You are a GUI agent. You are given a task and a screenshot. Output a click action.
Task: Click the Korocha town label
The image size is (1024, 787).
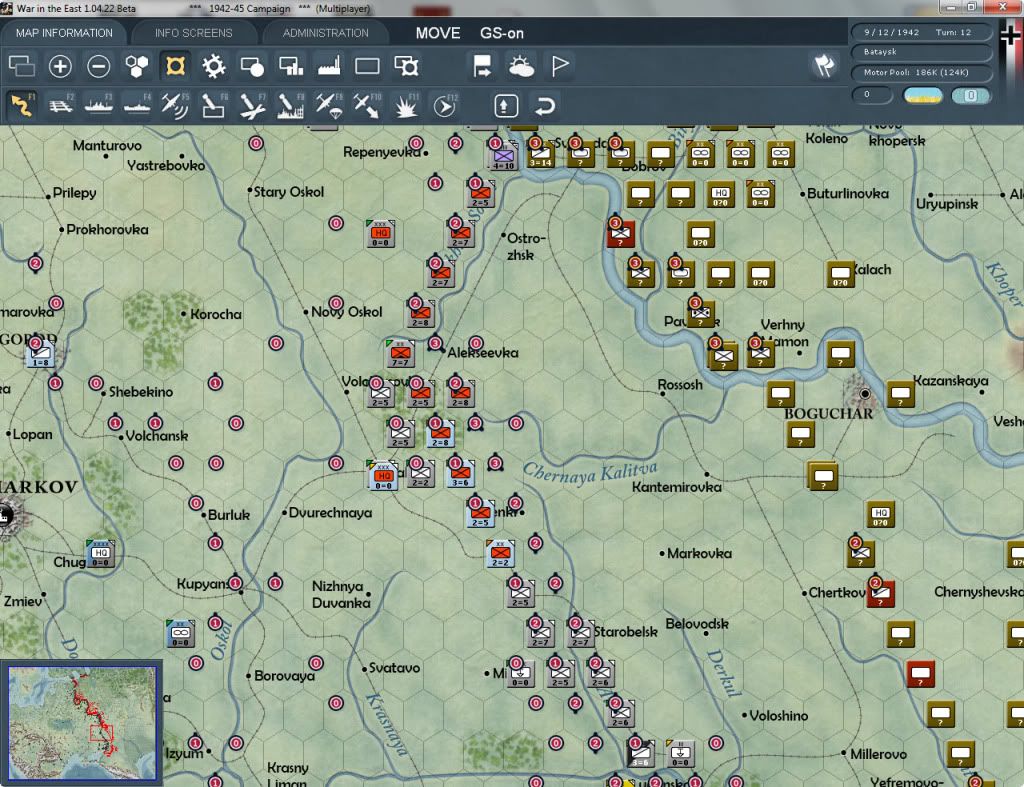216,314
